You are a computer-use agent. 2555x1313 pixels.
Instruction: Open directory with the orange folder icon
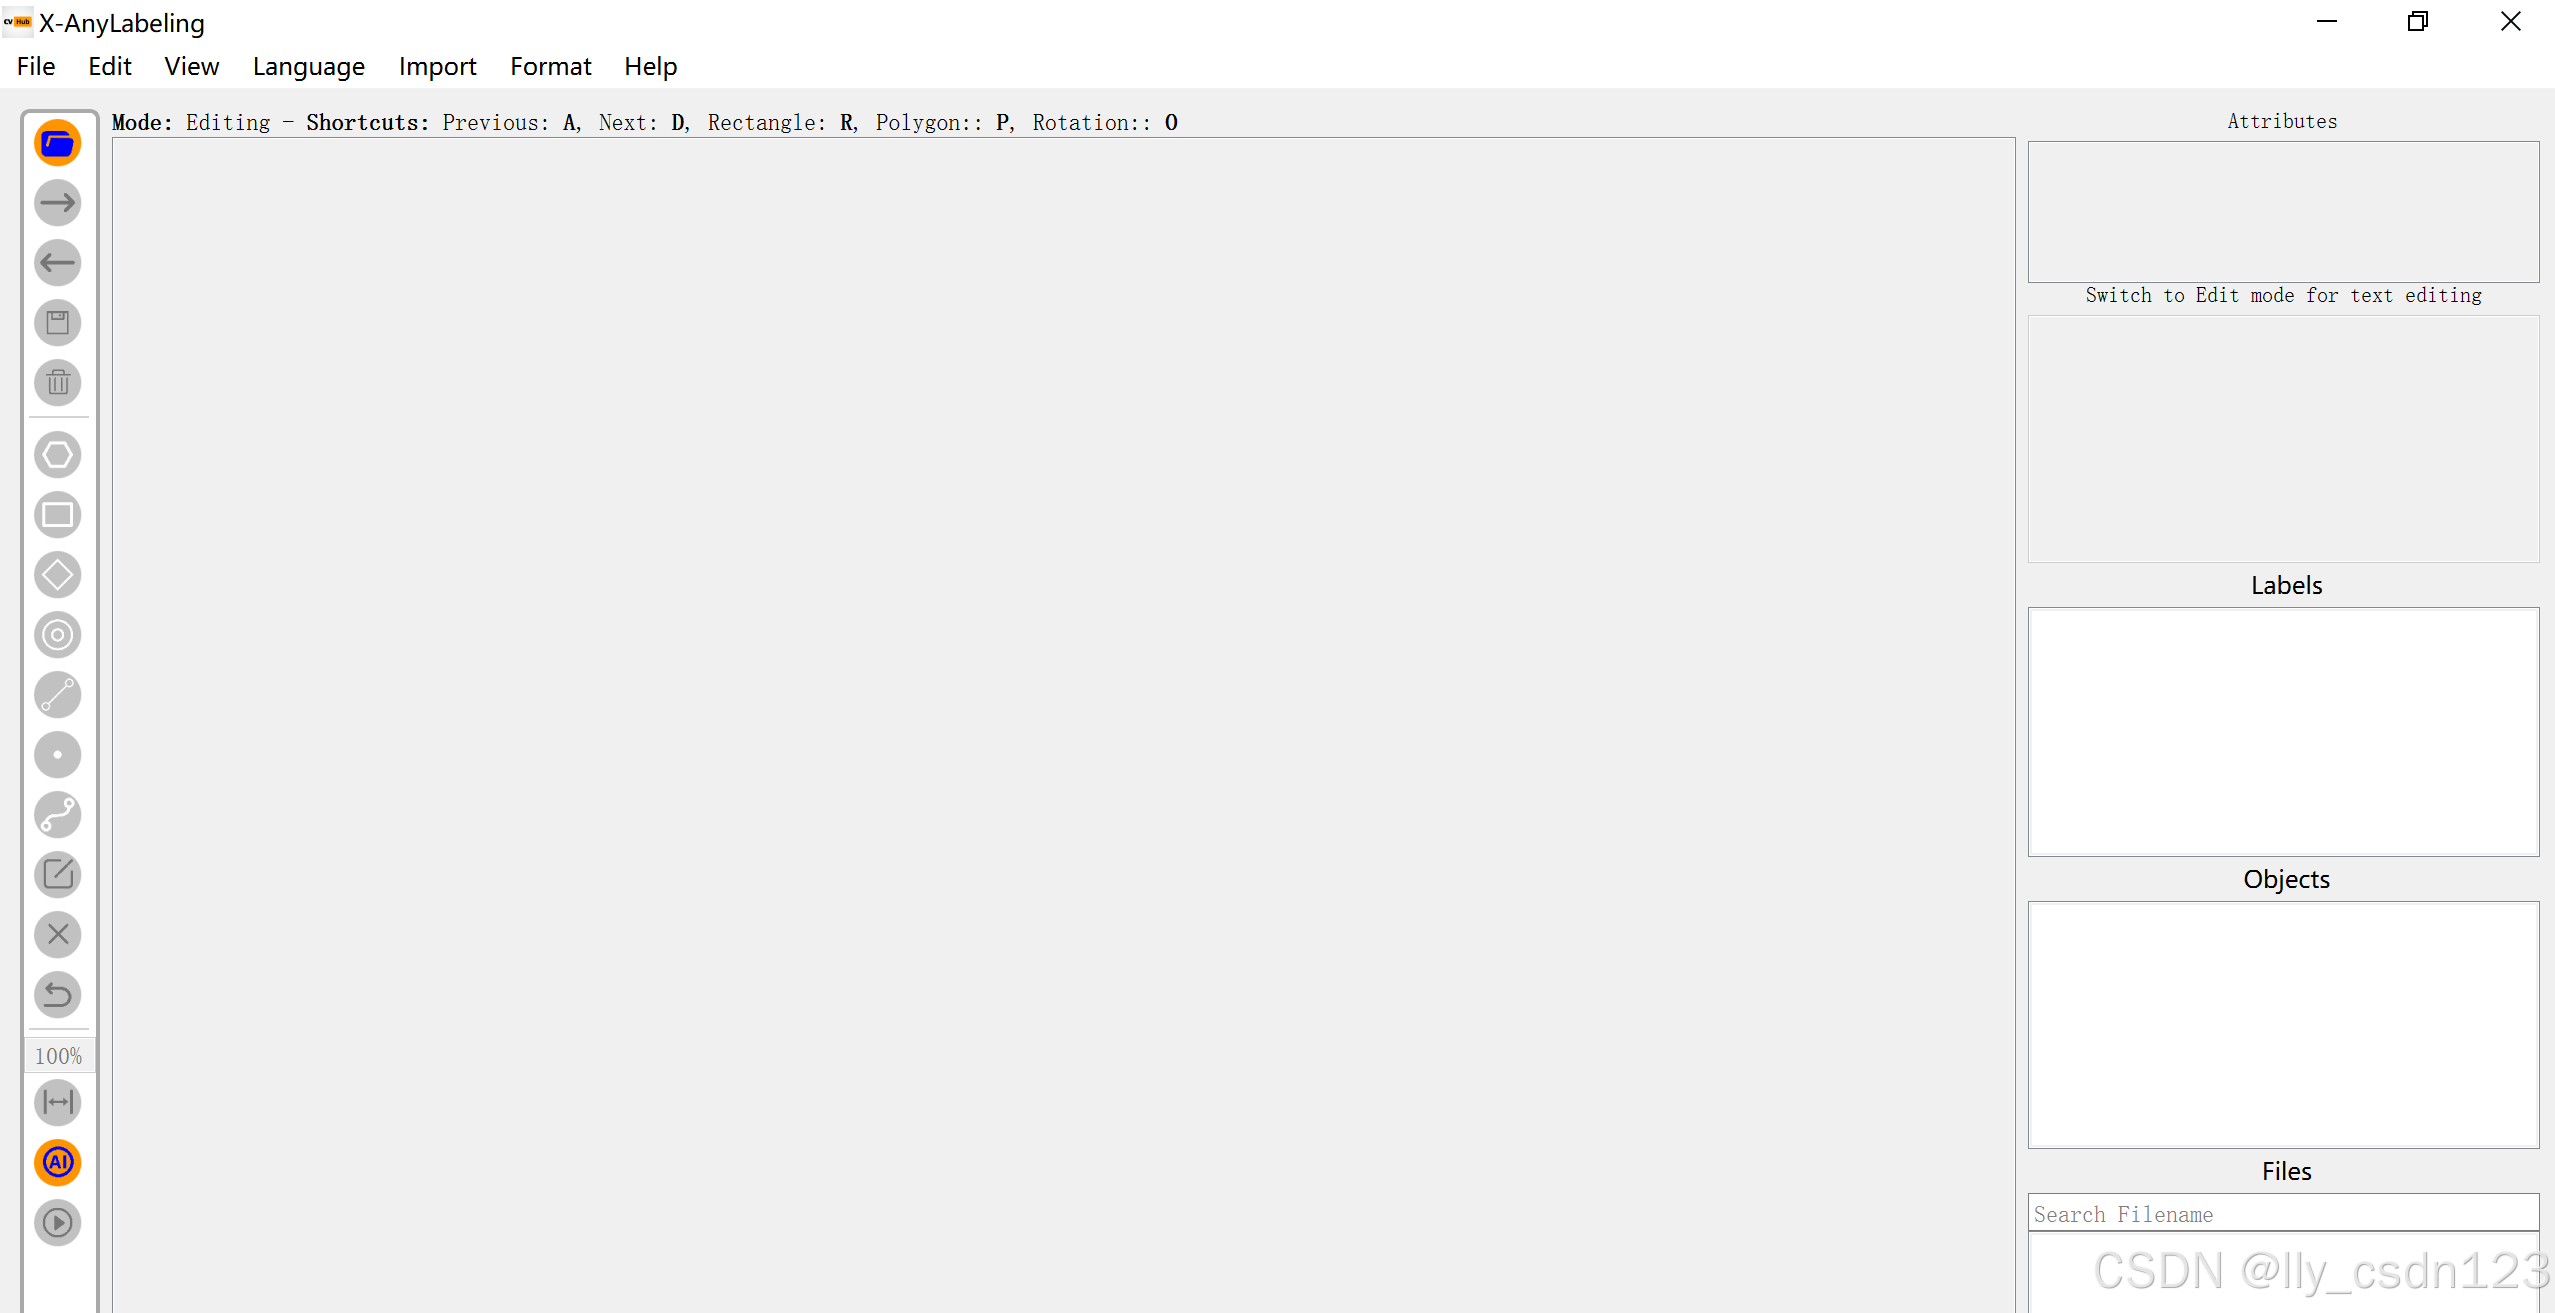click(58, 143)
